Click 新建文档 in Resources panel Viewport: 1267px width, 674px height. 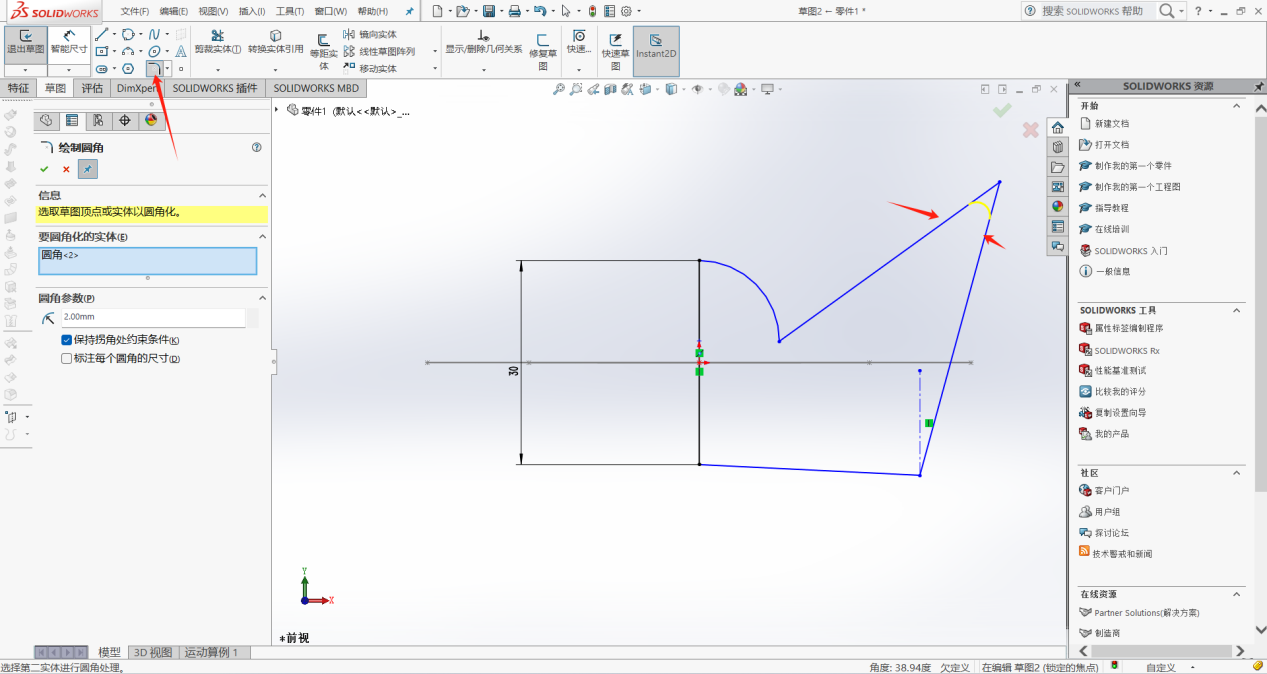coord(1104,124)
